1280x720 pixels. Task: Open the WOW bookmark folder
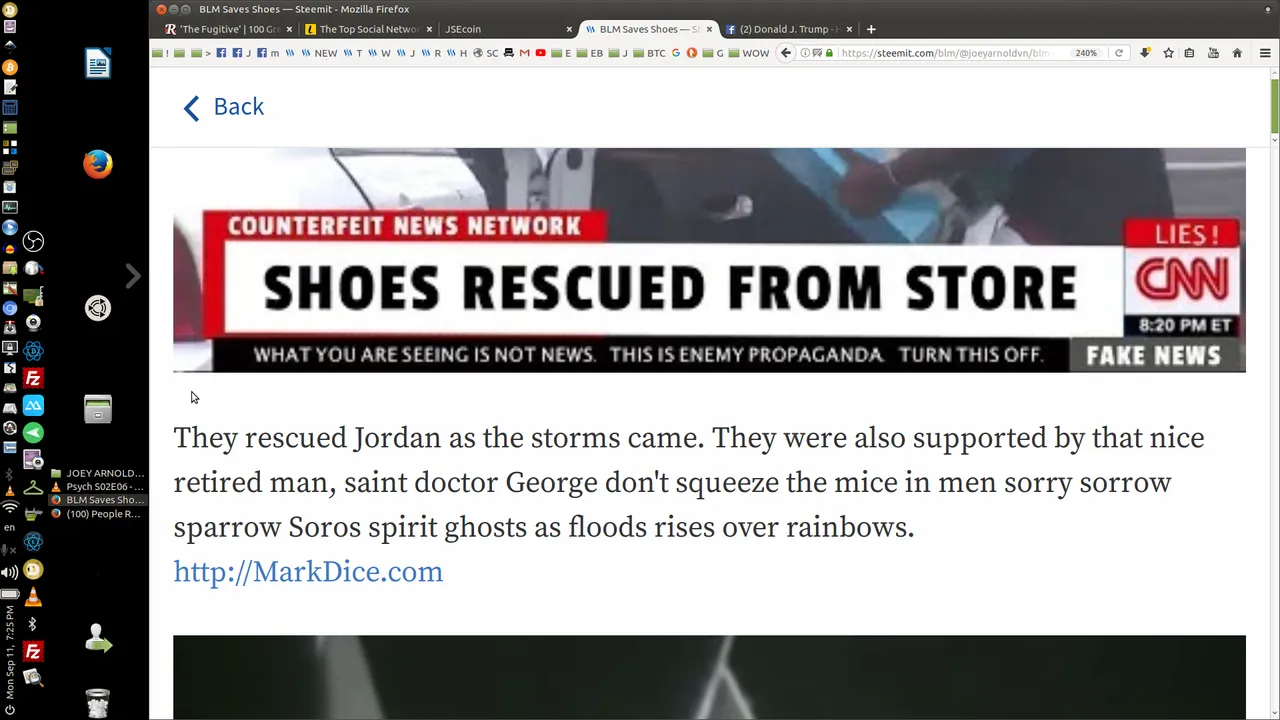749,53
